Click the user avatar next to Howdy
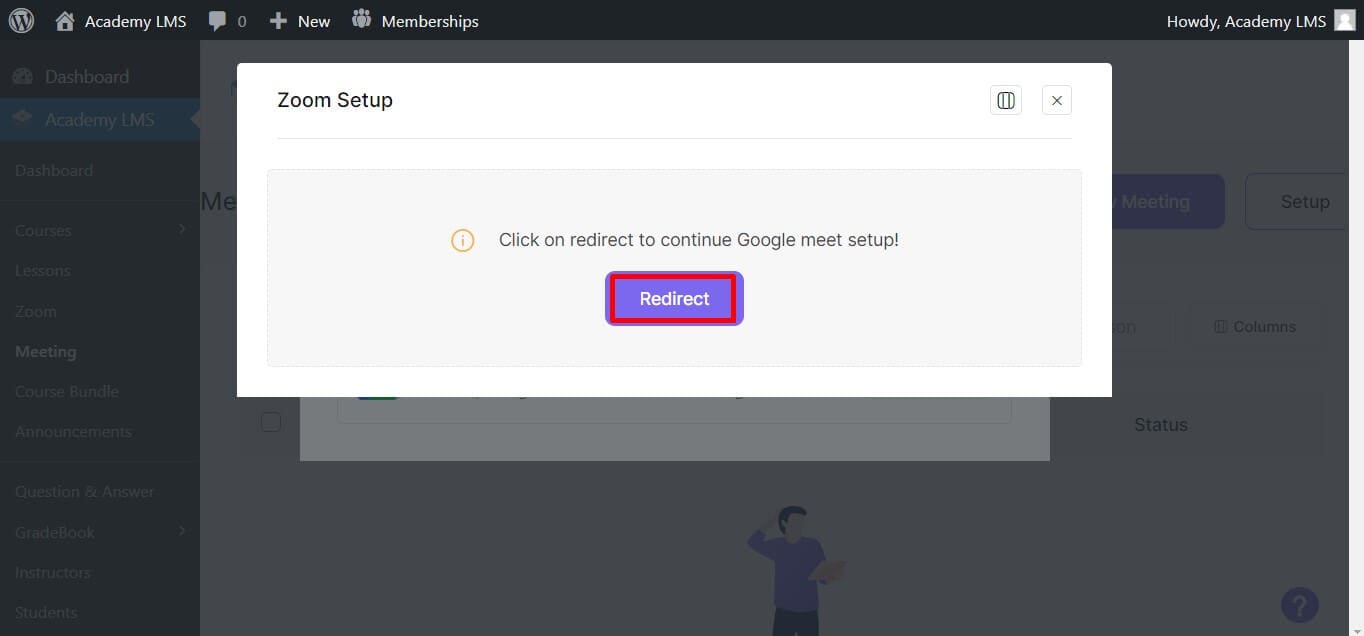The height and width of the screenshot is (636, 1364). 1344,20
